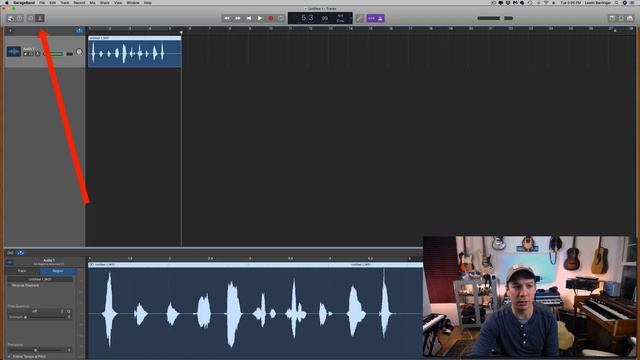Open the GarageBand menu

coord(24,3)
